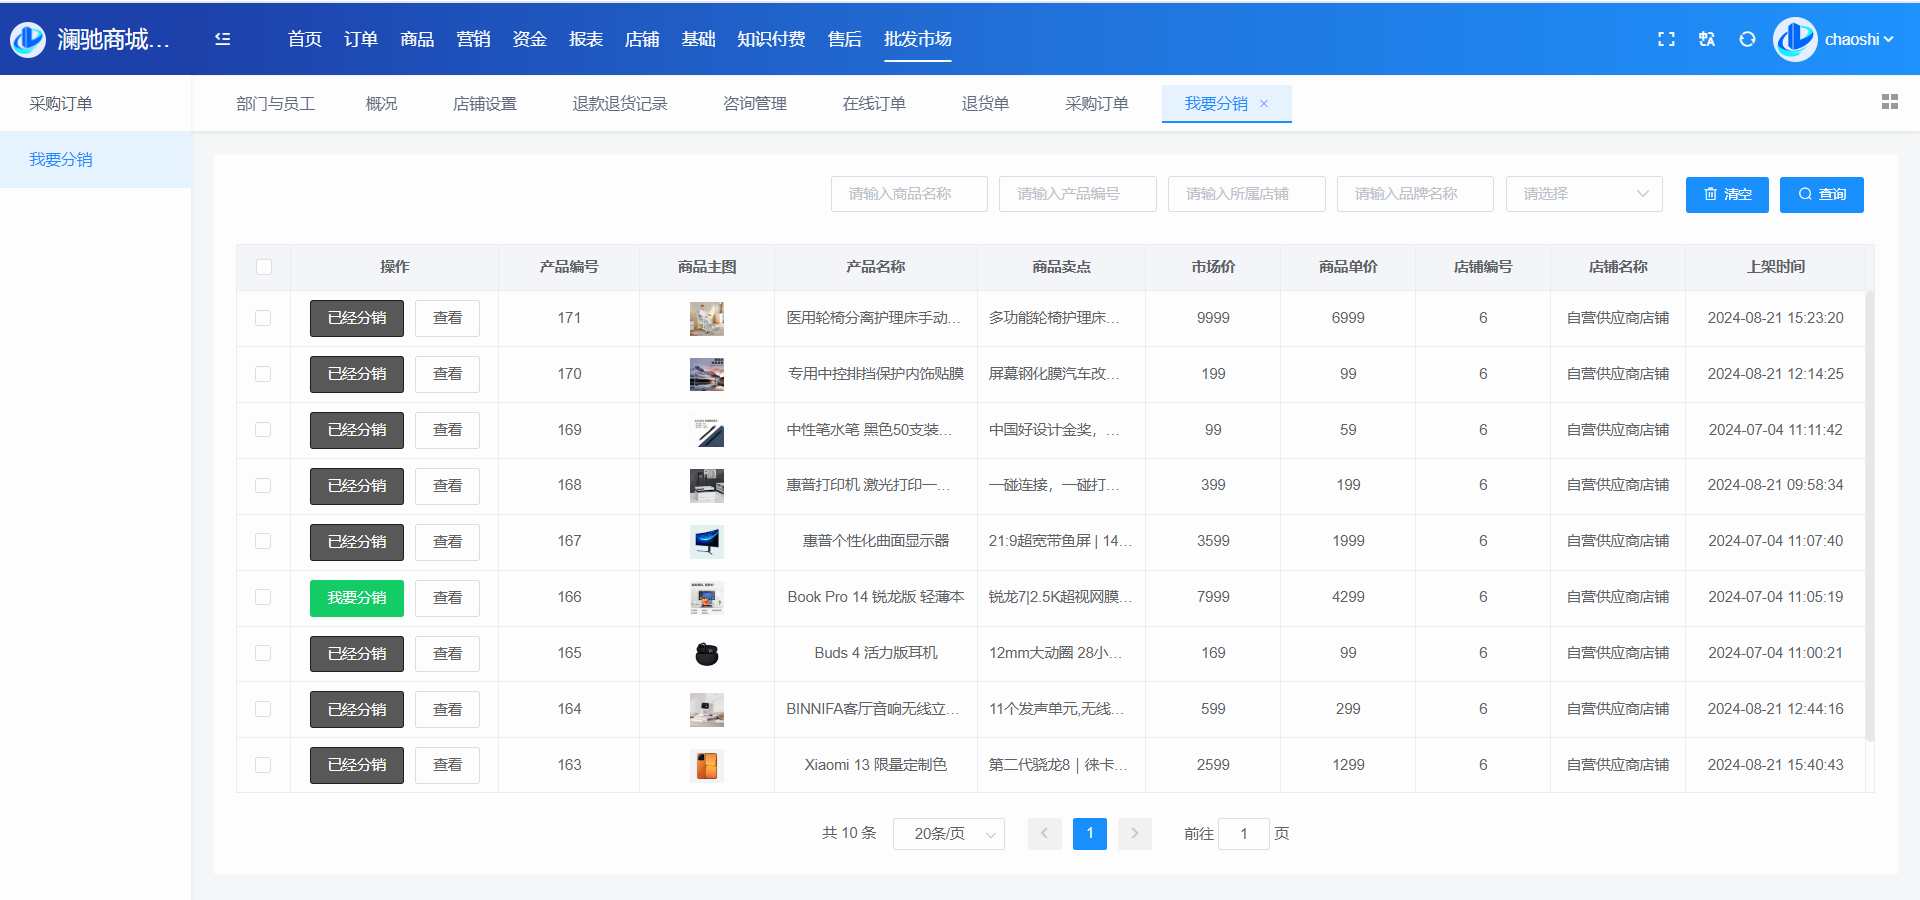Close the 我要分销 tab
This screenshot has height=900, width=1920.
tap(1264, 104)
